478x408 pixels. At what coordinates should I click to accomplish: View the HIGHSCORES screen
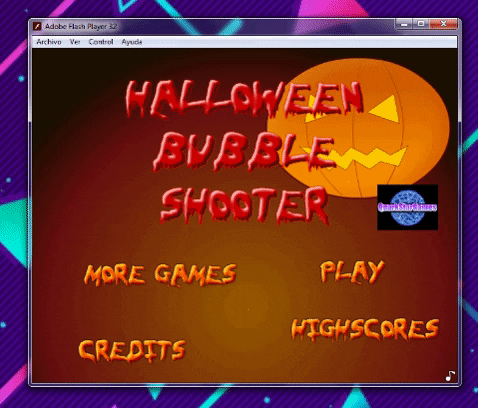(365, 329)
